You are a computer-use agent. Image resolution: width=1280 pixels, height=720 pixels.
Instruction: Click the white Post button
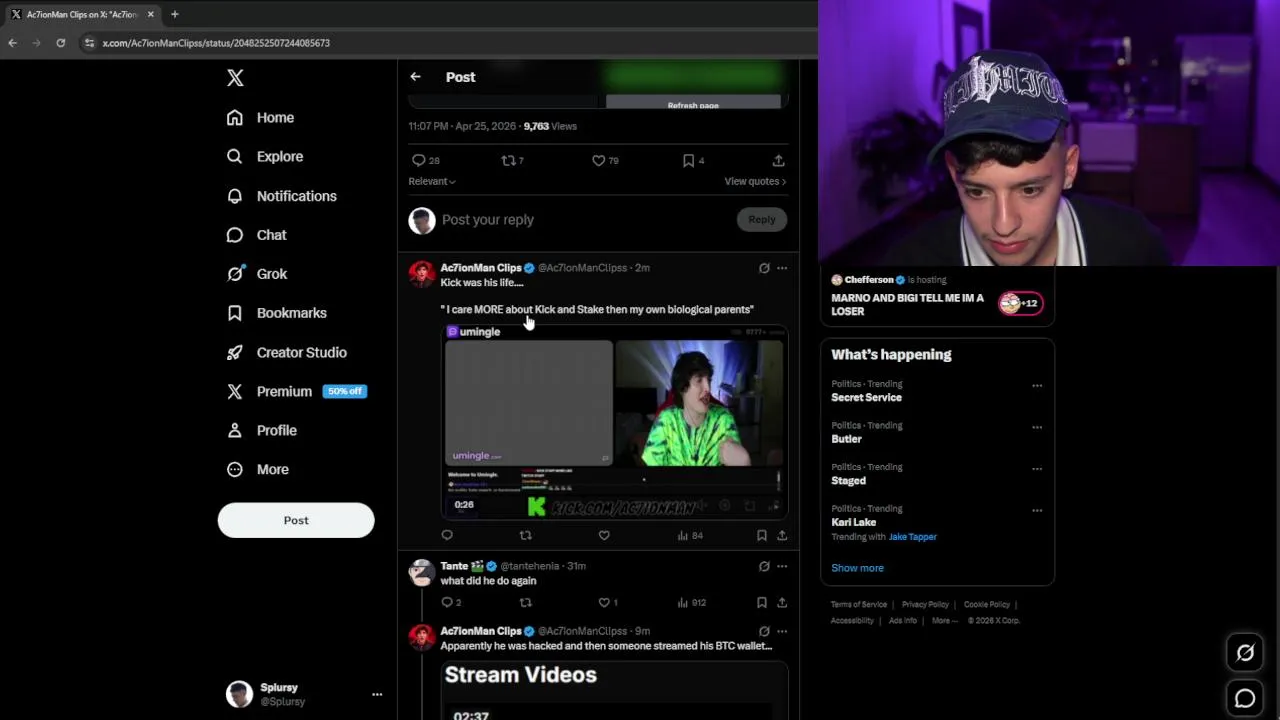click(296, 520)
